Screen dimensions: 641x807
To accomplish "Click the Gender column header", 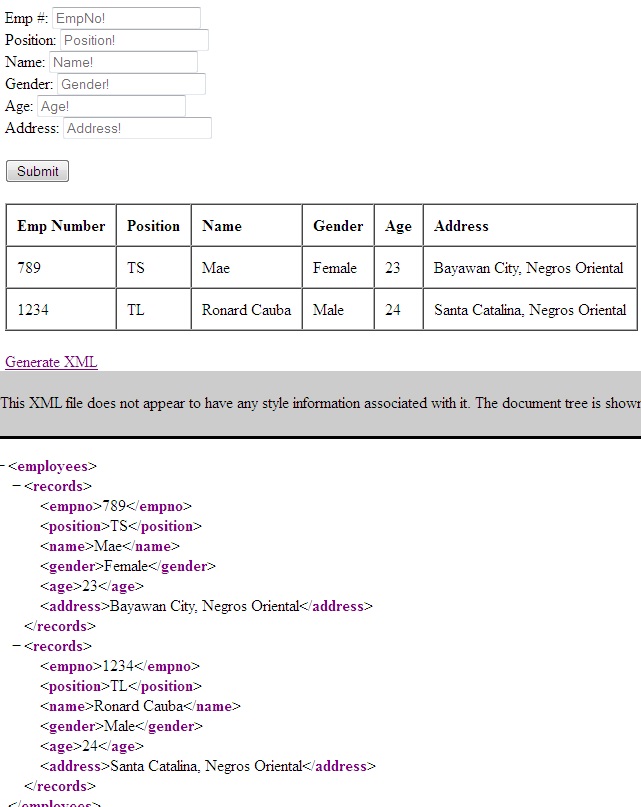I will [x=338, y=225].
